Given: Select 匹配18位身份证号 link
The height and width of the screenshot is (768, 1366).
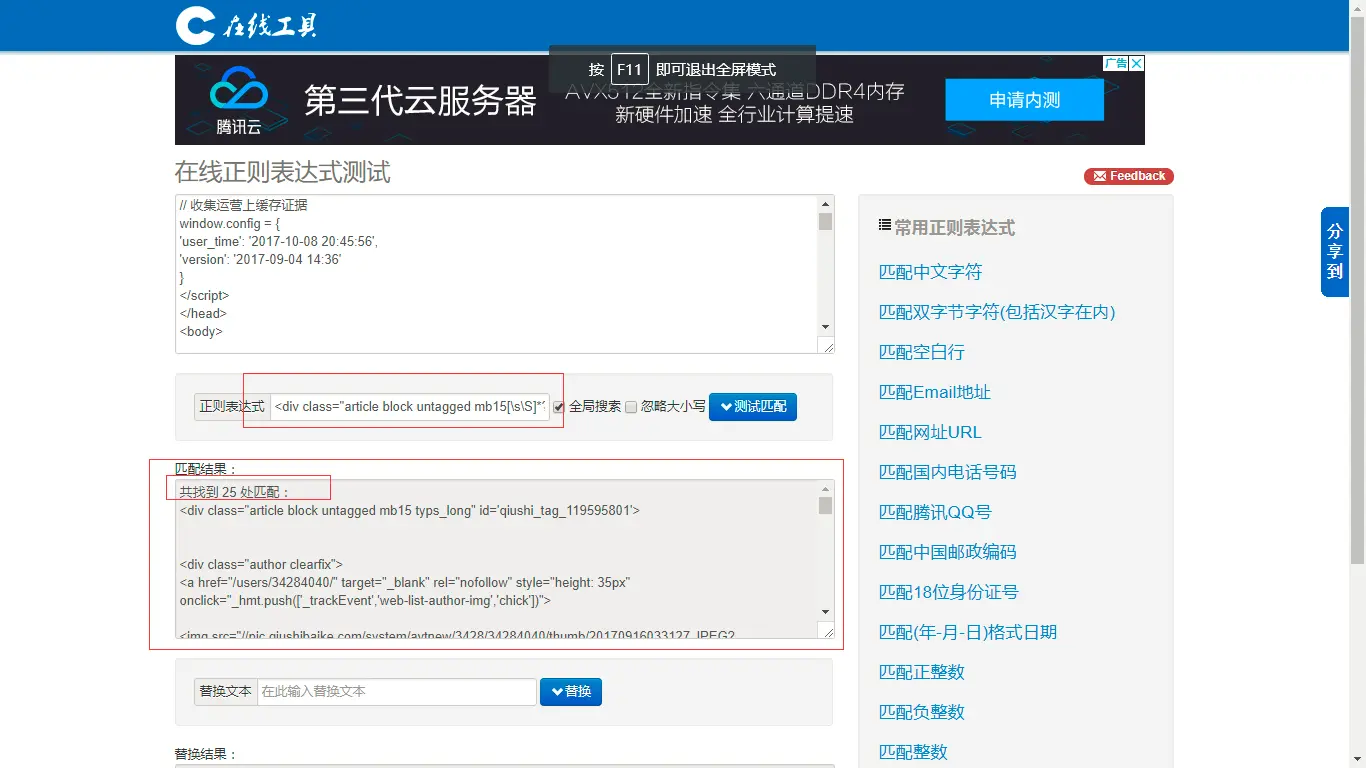Looking at the screenshot, I should (x=948, y=592).
